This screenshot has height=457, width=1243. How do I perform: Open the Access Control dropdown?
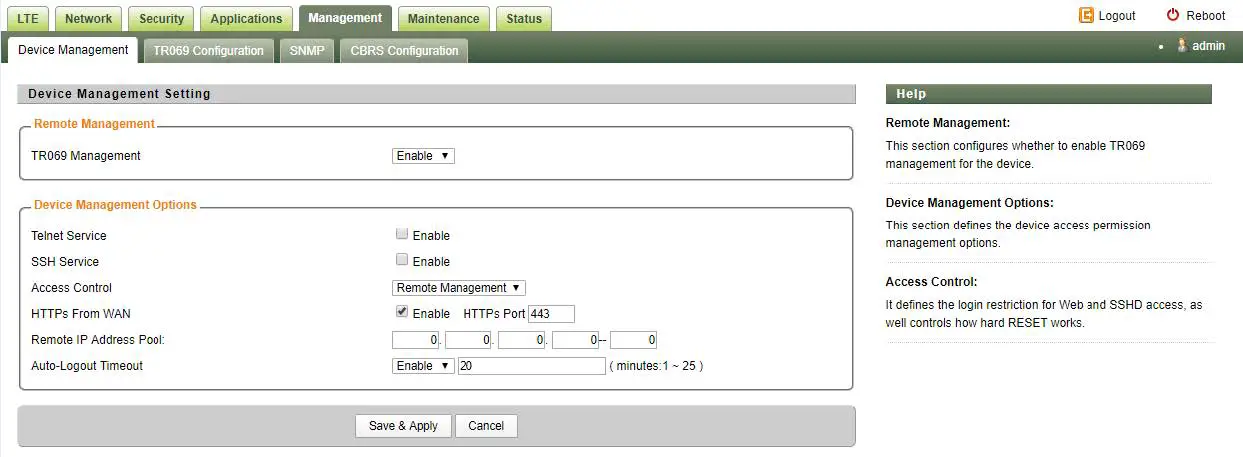pyautogui.click(x=459, y=288)
